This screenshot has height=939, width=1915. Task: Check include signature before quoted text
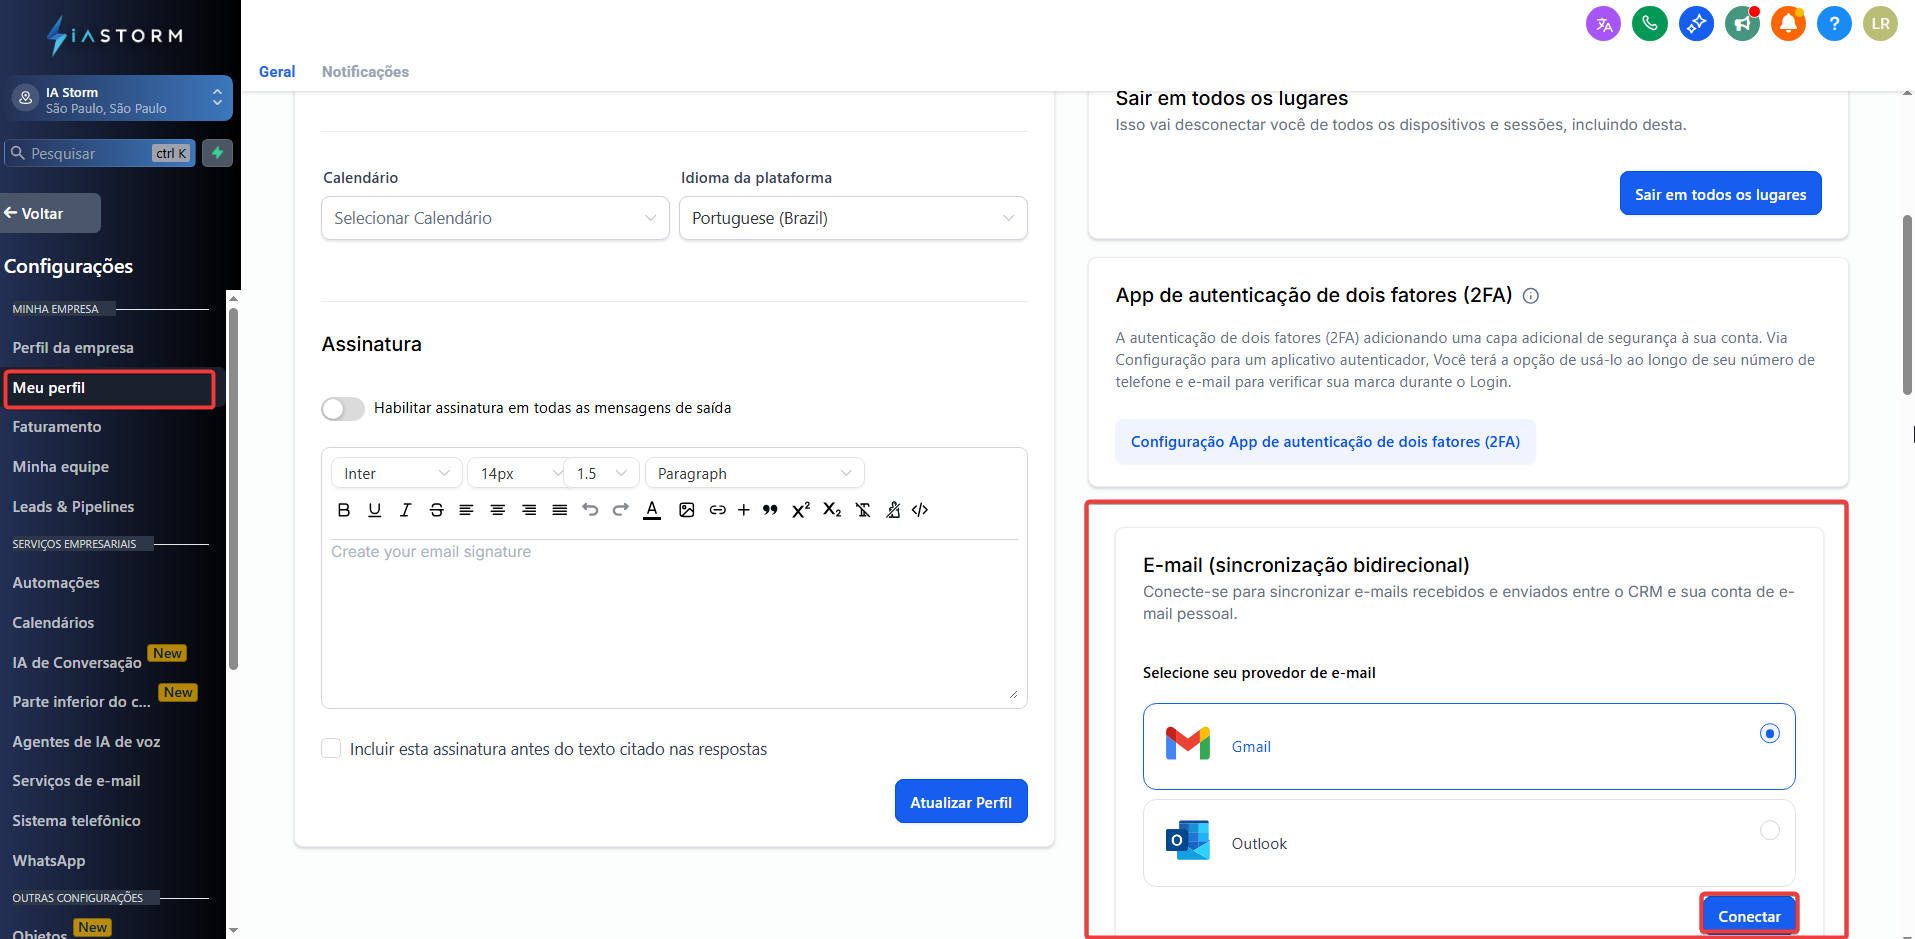coord(331,749)
